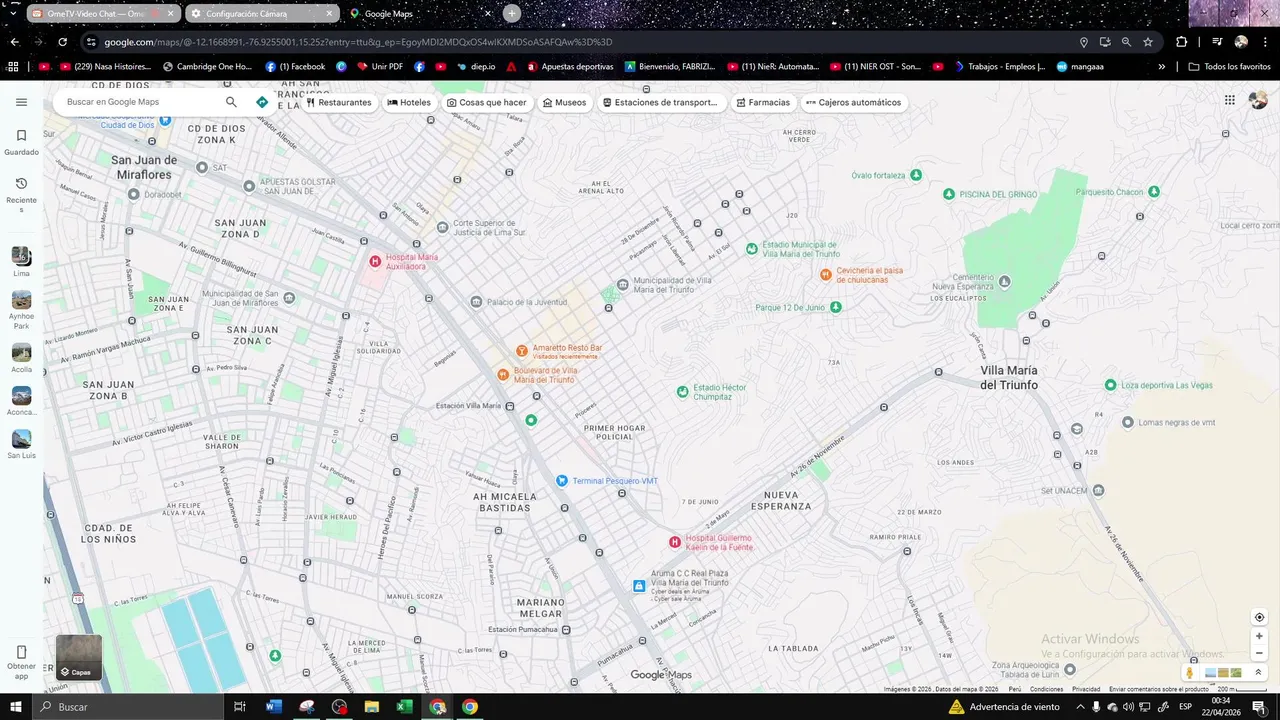Viewport: 1280px width, 720px height.
Task: Select the Street View pegman
Action: [x=1189, y=673]
